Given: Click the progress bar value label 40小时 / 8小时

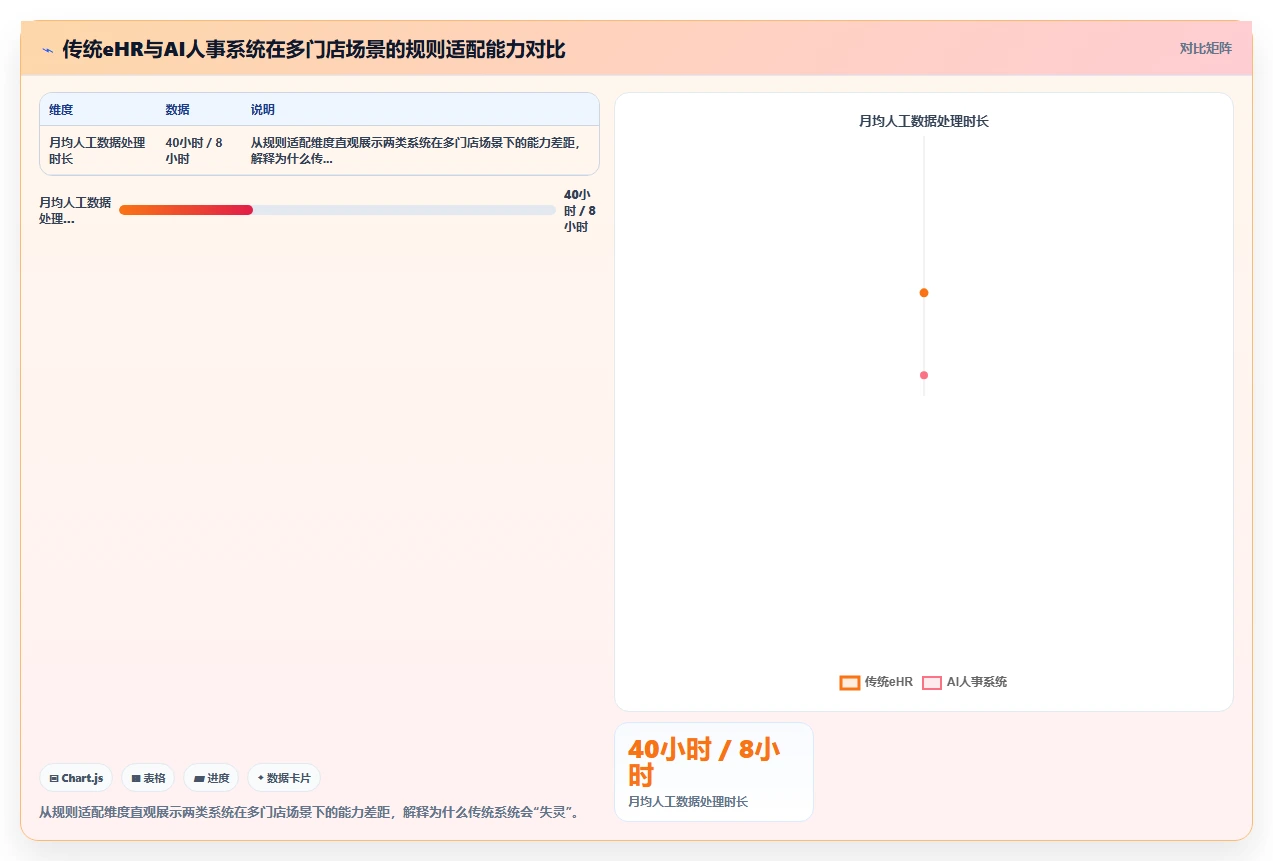Looking at the screenshot, I should pos(579,211).
